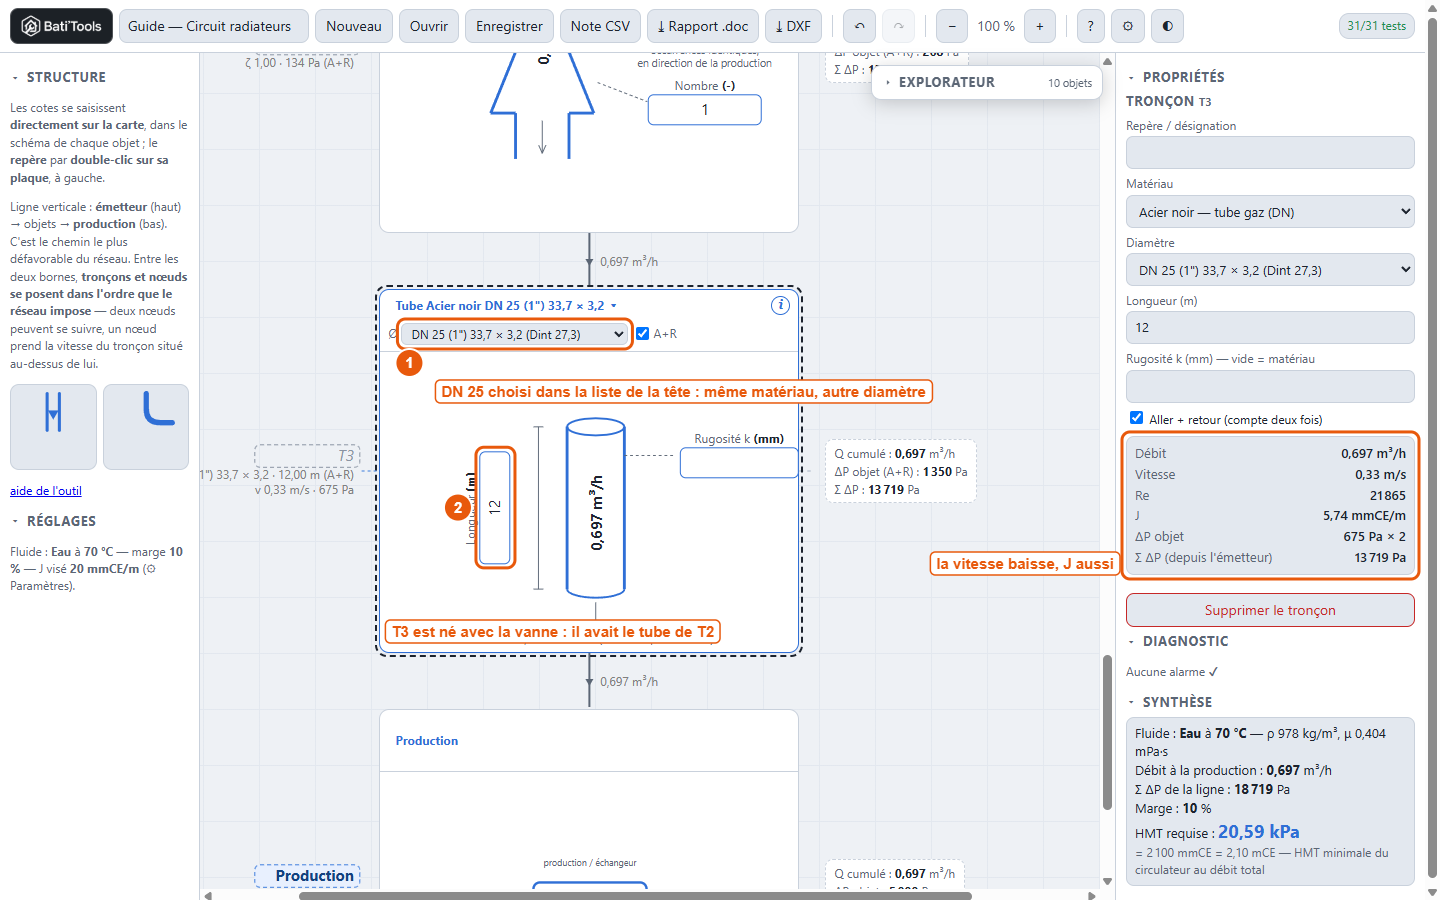This screenshot has height=900, width=1440.
Task: Zoom in with the plus button
Action: [1040, 26]
